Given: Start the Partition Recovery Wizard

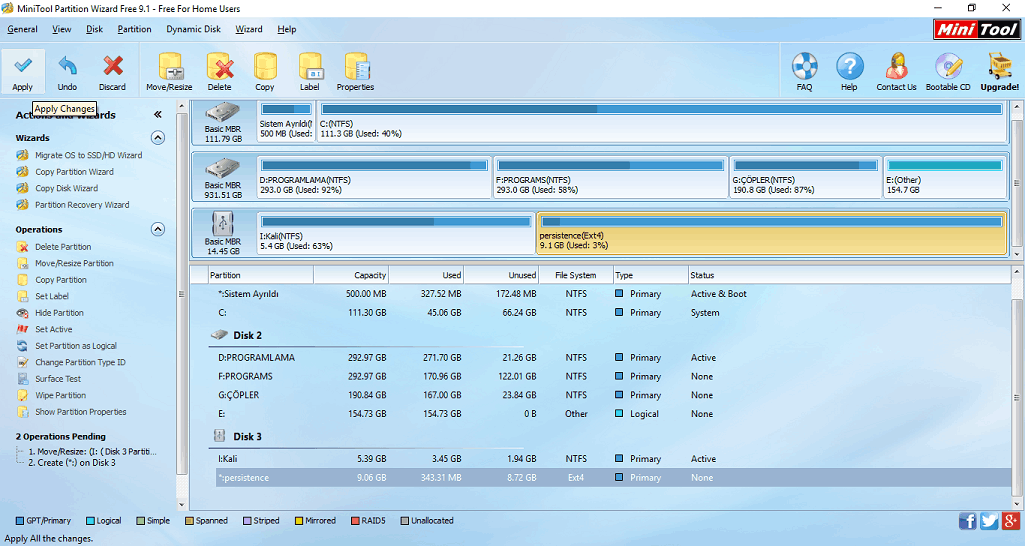Looking at the screenshot, I should [82, 205].
